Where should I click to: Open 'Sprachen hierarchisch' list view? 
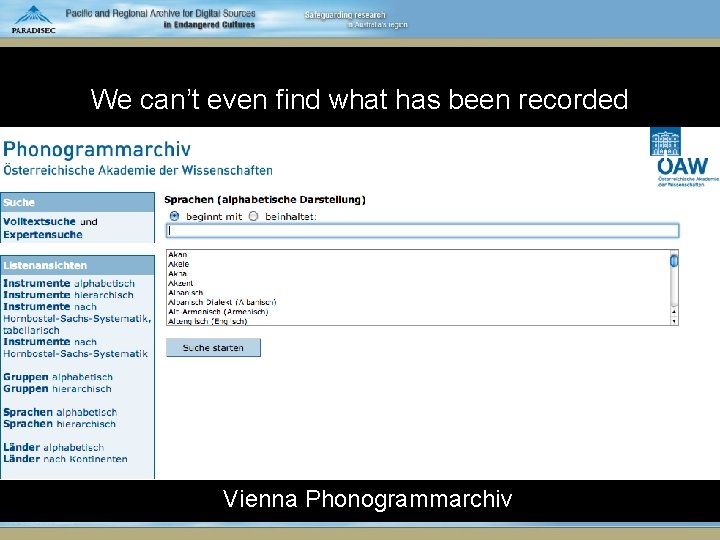pos(59,424)
